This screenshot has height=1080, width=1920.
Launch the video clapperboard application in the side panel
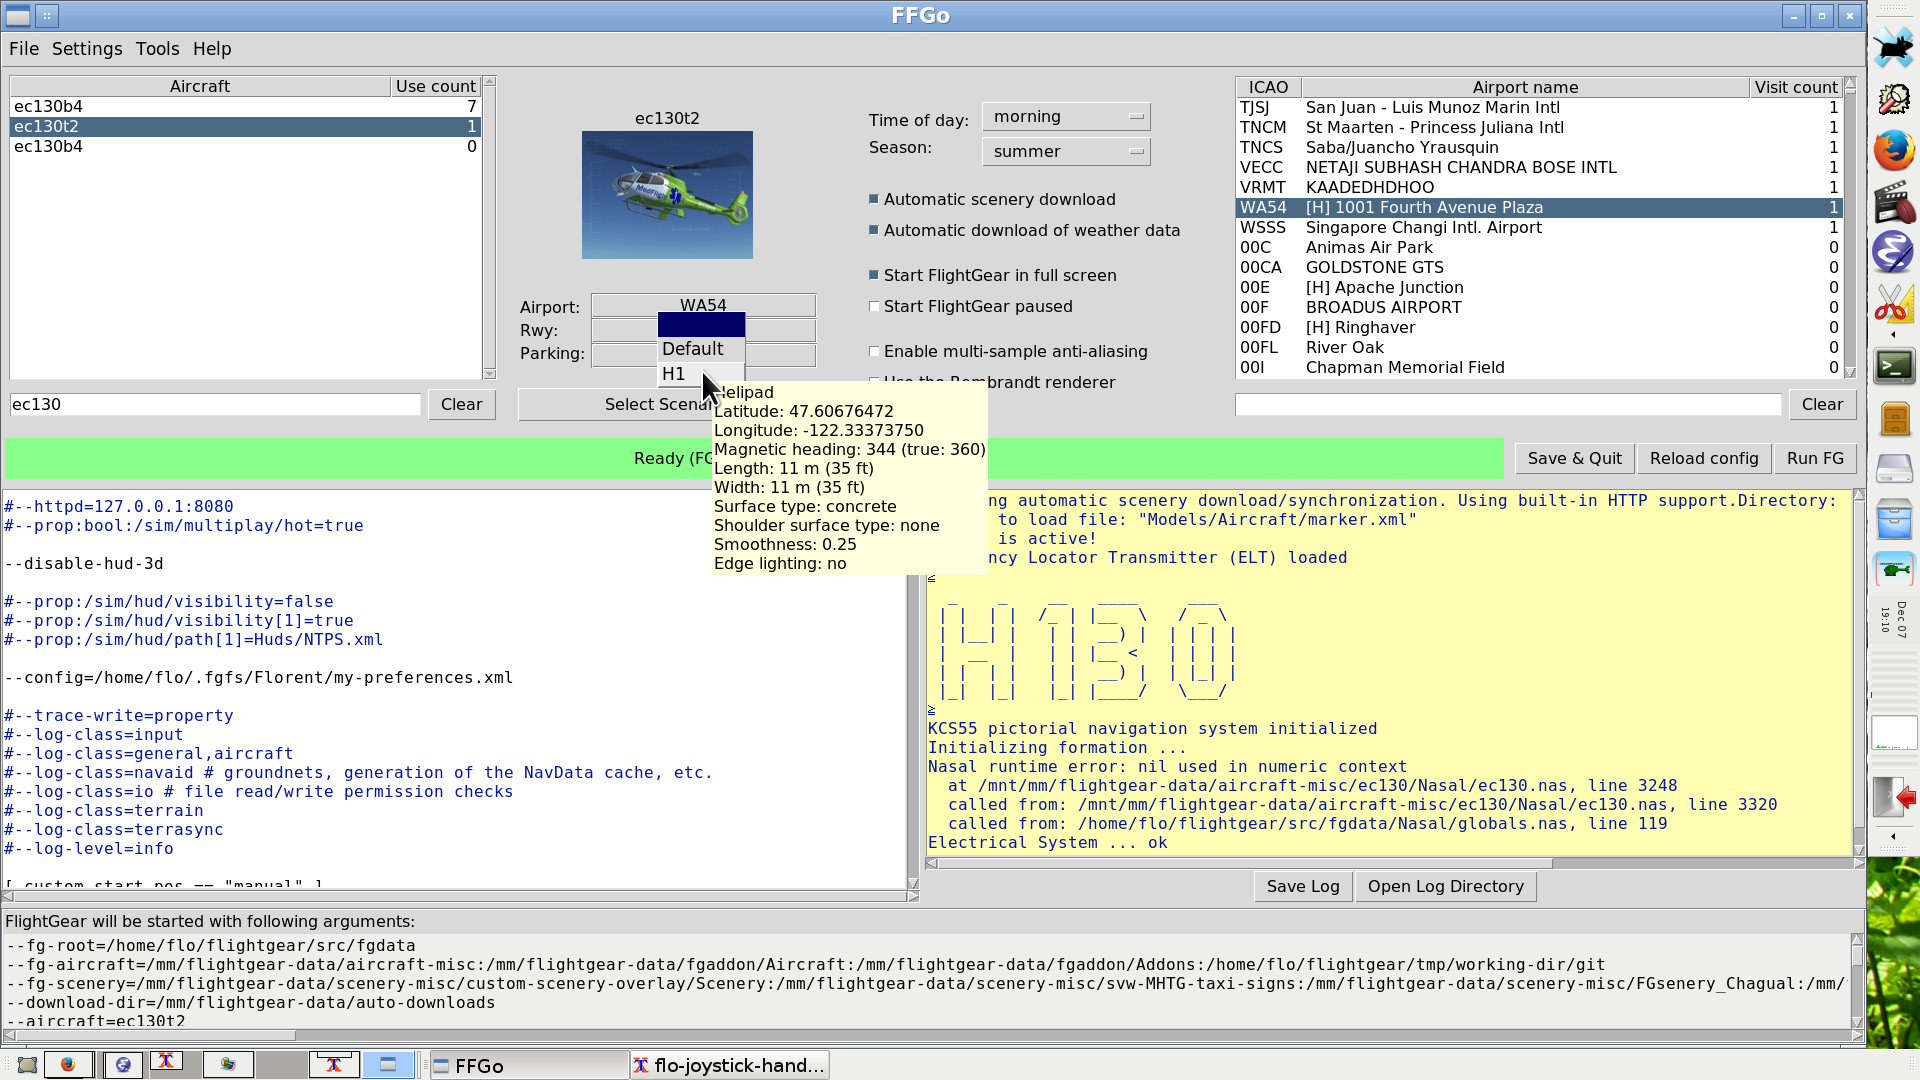coord(1893,201)
